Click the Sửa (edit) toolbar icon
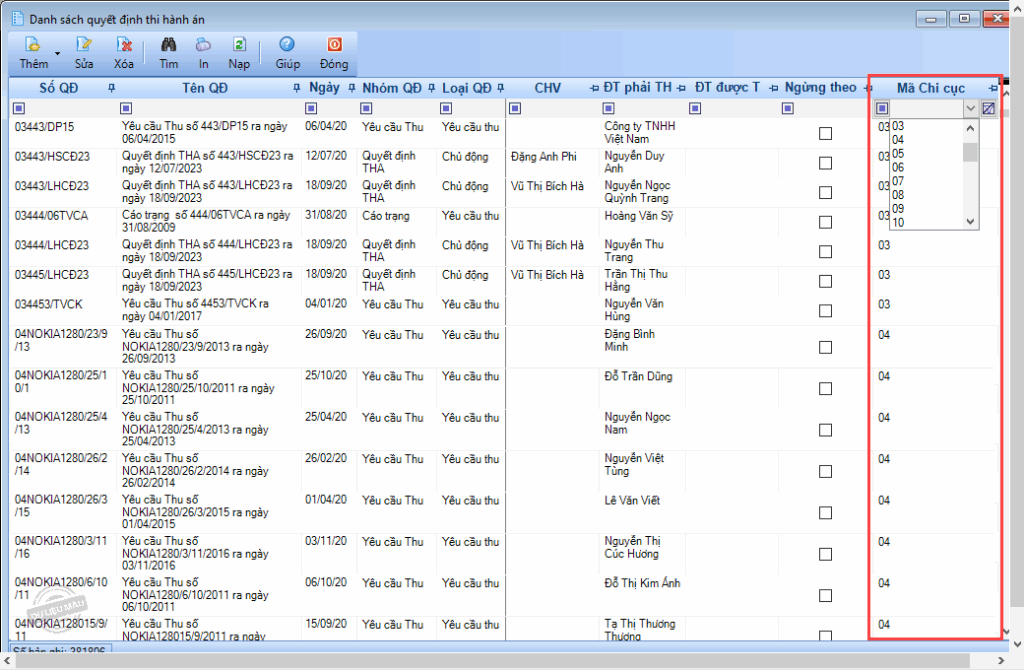This screenshot has height=671, width=1024. click(x=84, y=45)
